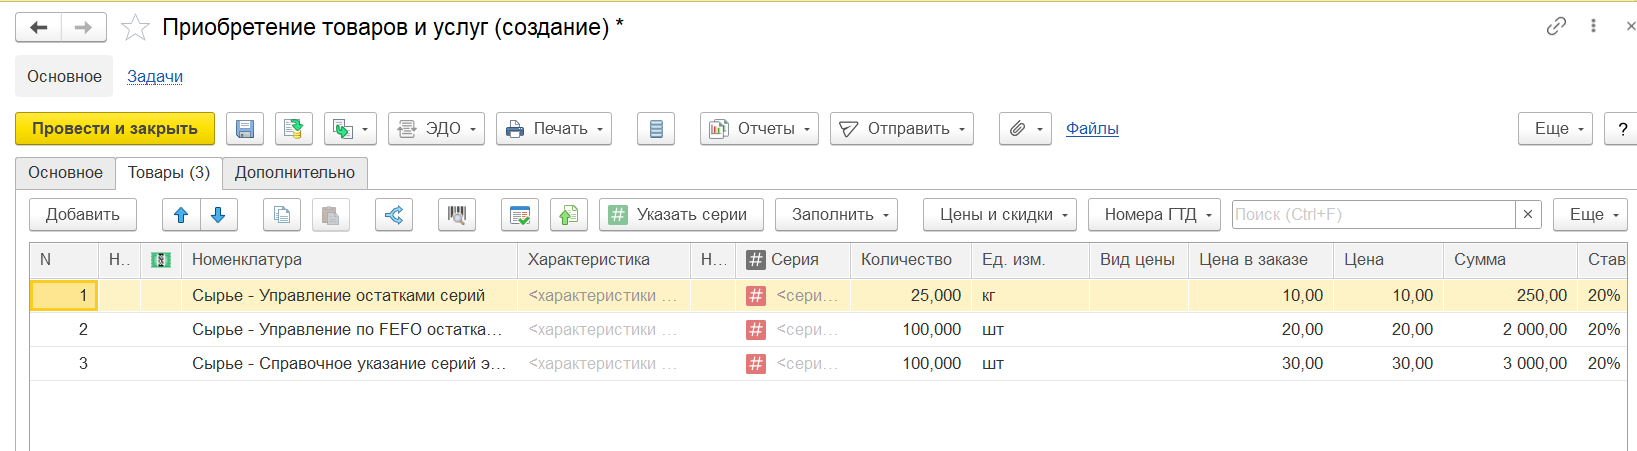The width and height of the screenshot is (1637, 451).
Task: Click the red series hash icon in row 2
Action: point(756,330)
